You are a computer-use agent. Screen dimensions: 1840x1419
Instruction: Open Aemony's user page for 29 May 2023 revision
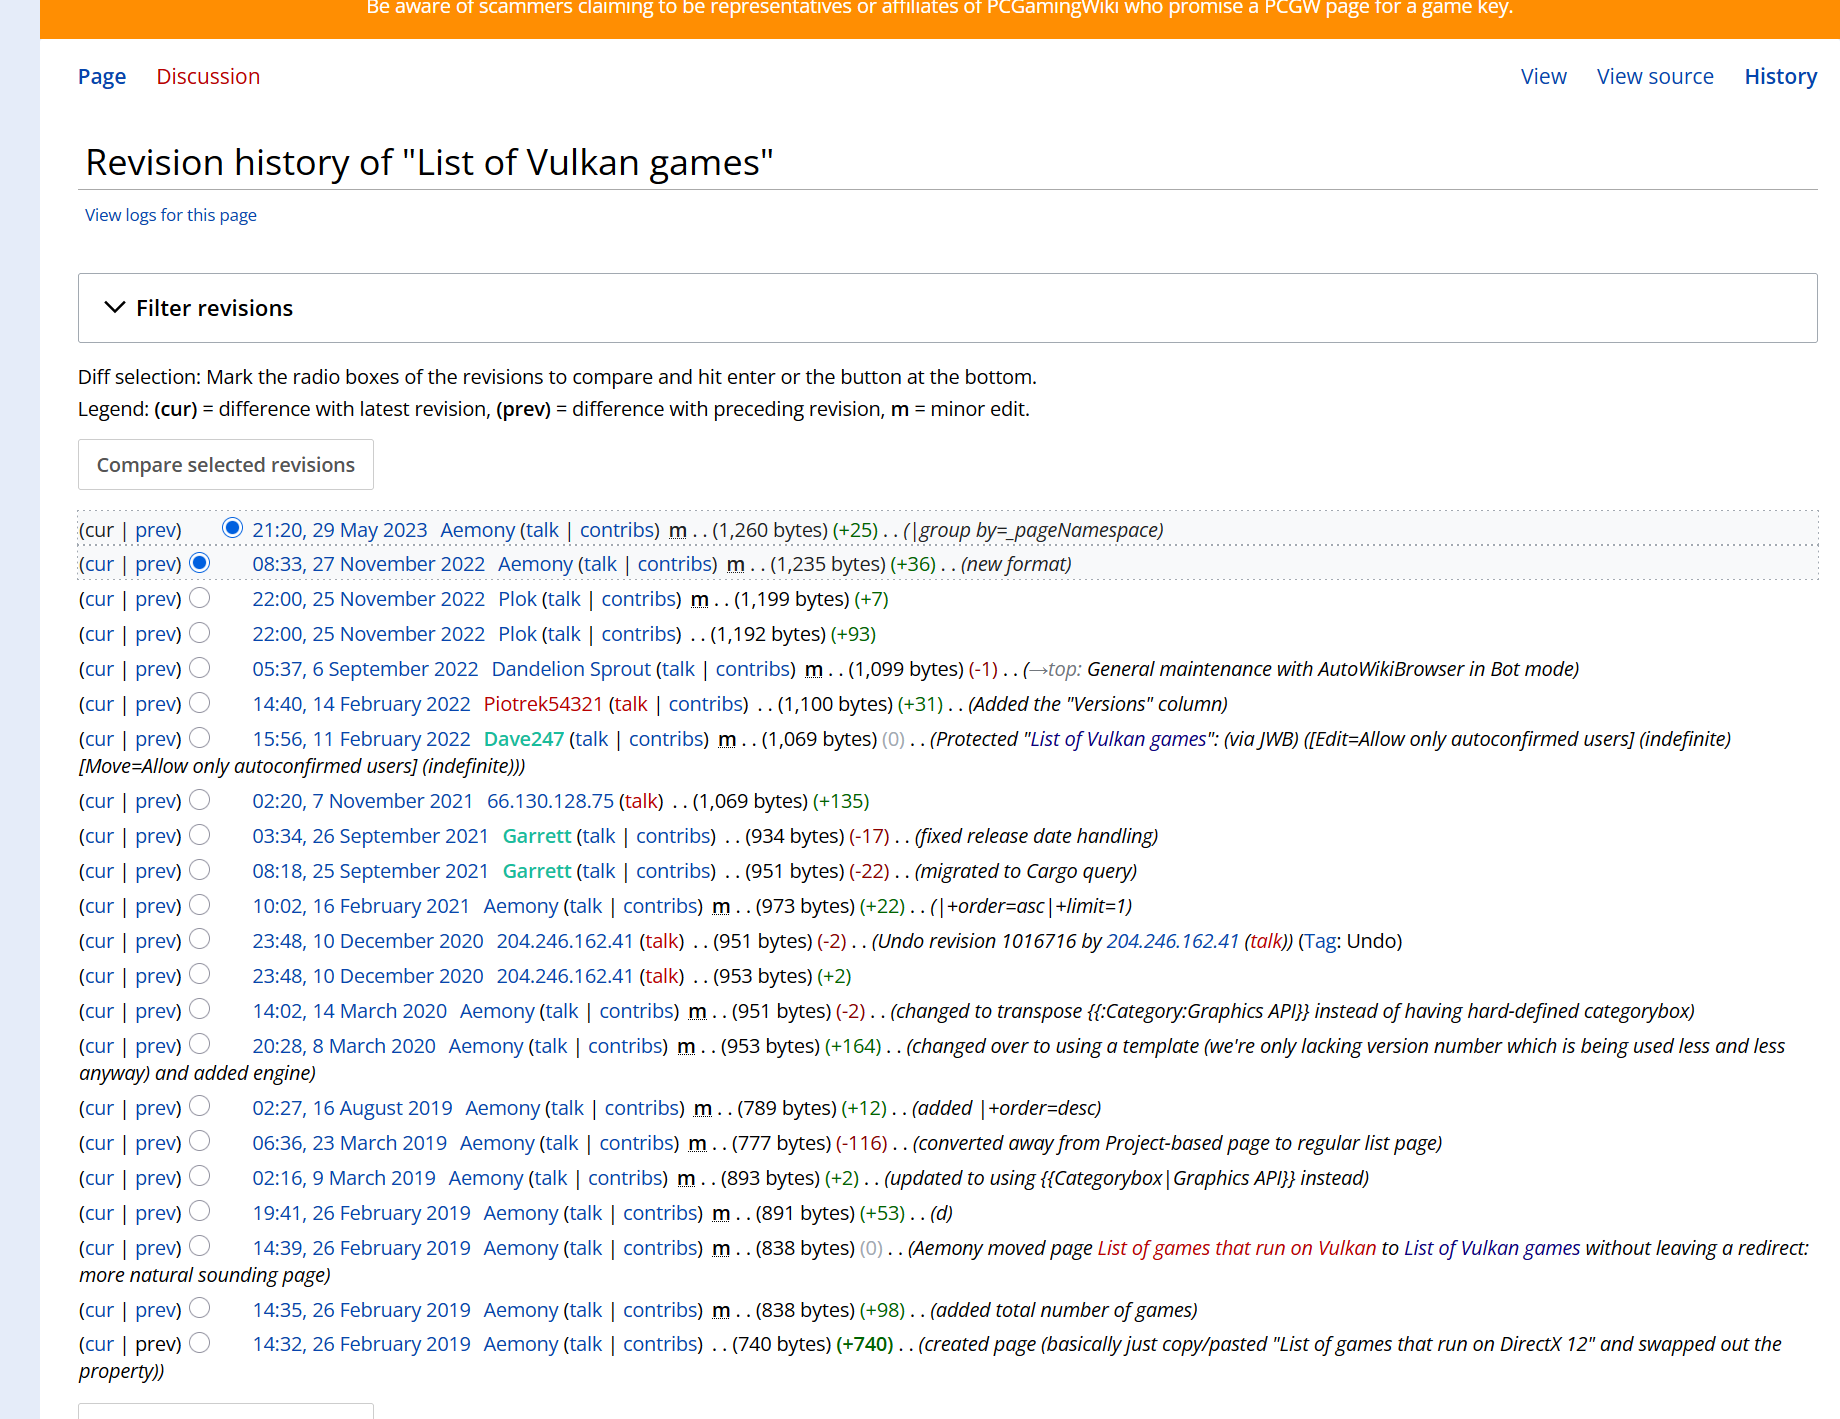pos(478,530)
